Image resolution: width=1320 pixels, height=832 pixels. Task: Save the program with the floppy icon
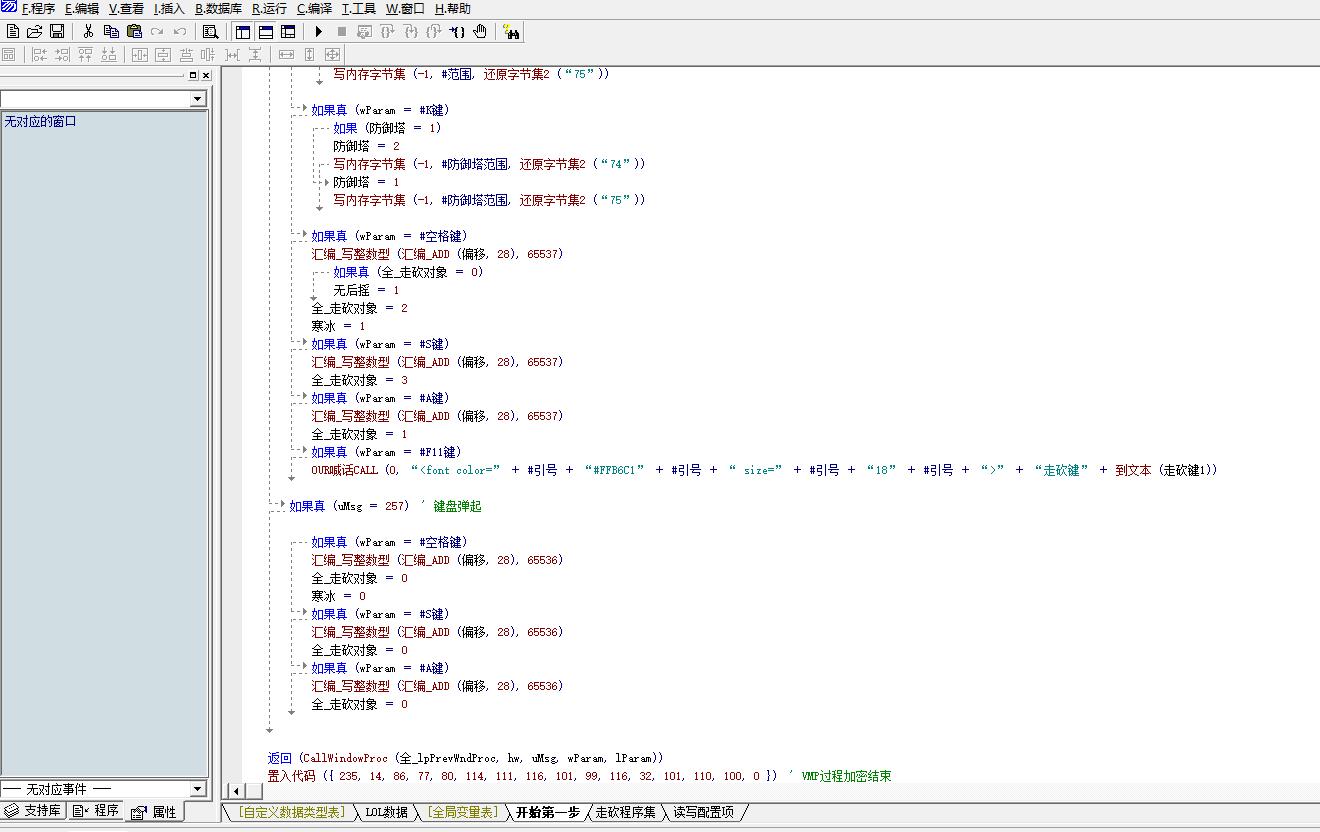coord(57,32)
